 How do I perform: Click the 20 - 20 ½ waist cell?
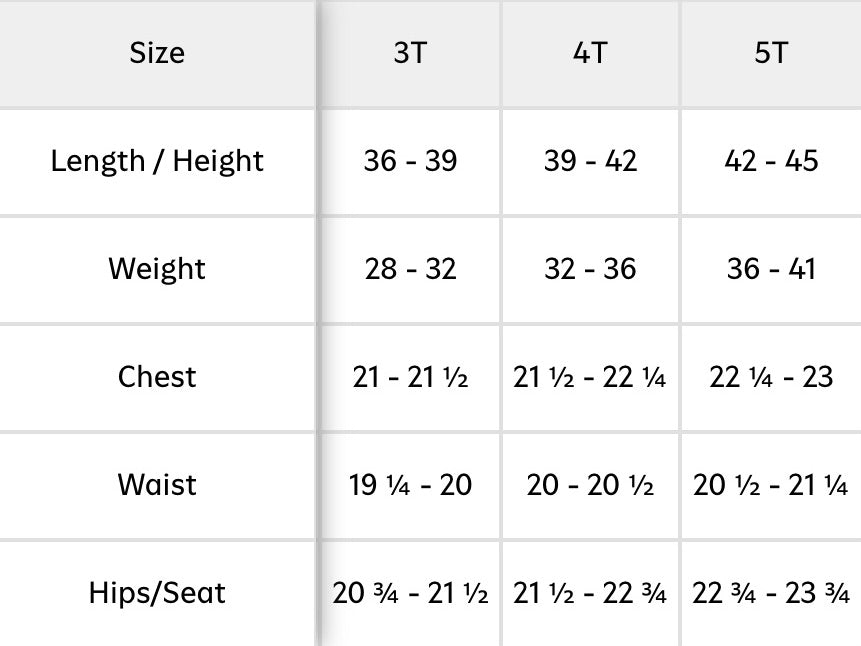pos(590,485)
